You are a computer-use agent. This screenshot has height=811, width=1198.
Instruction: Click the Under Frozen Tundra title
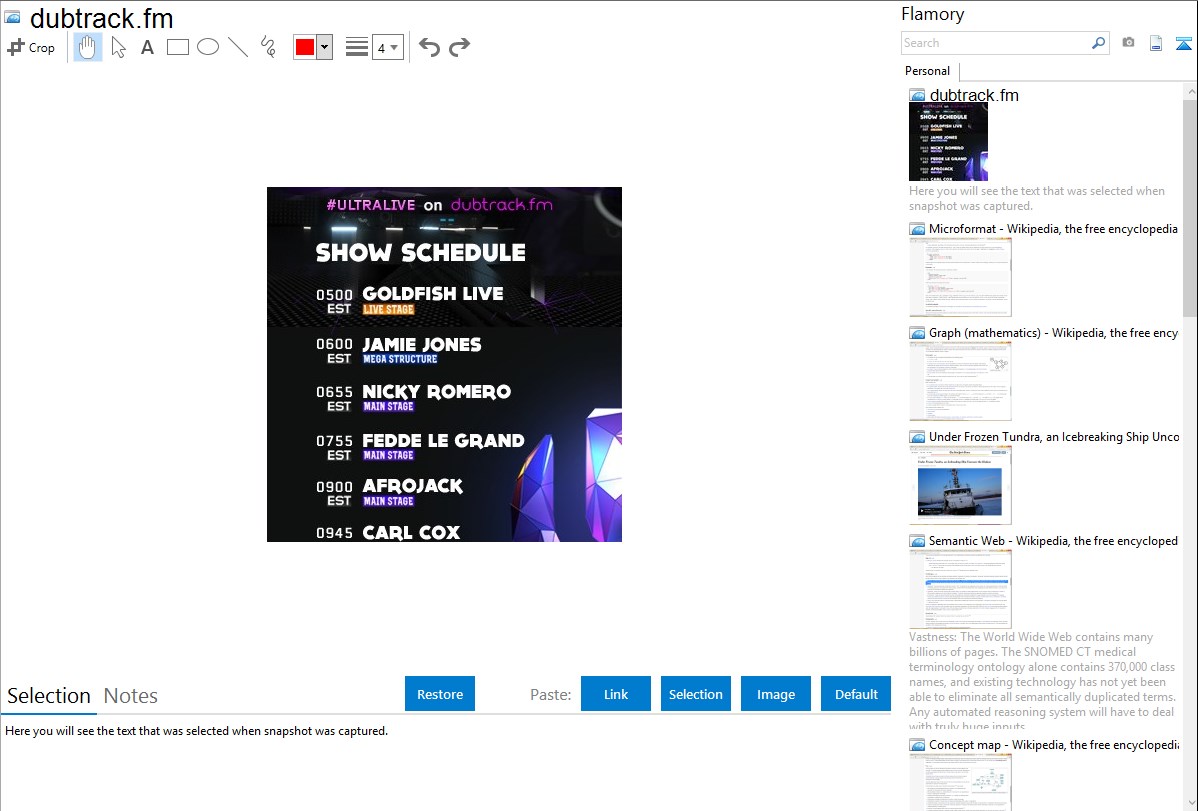pyautogui.click(x=1054, y=436)
